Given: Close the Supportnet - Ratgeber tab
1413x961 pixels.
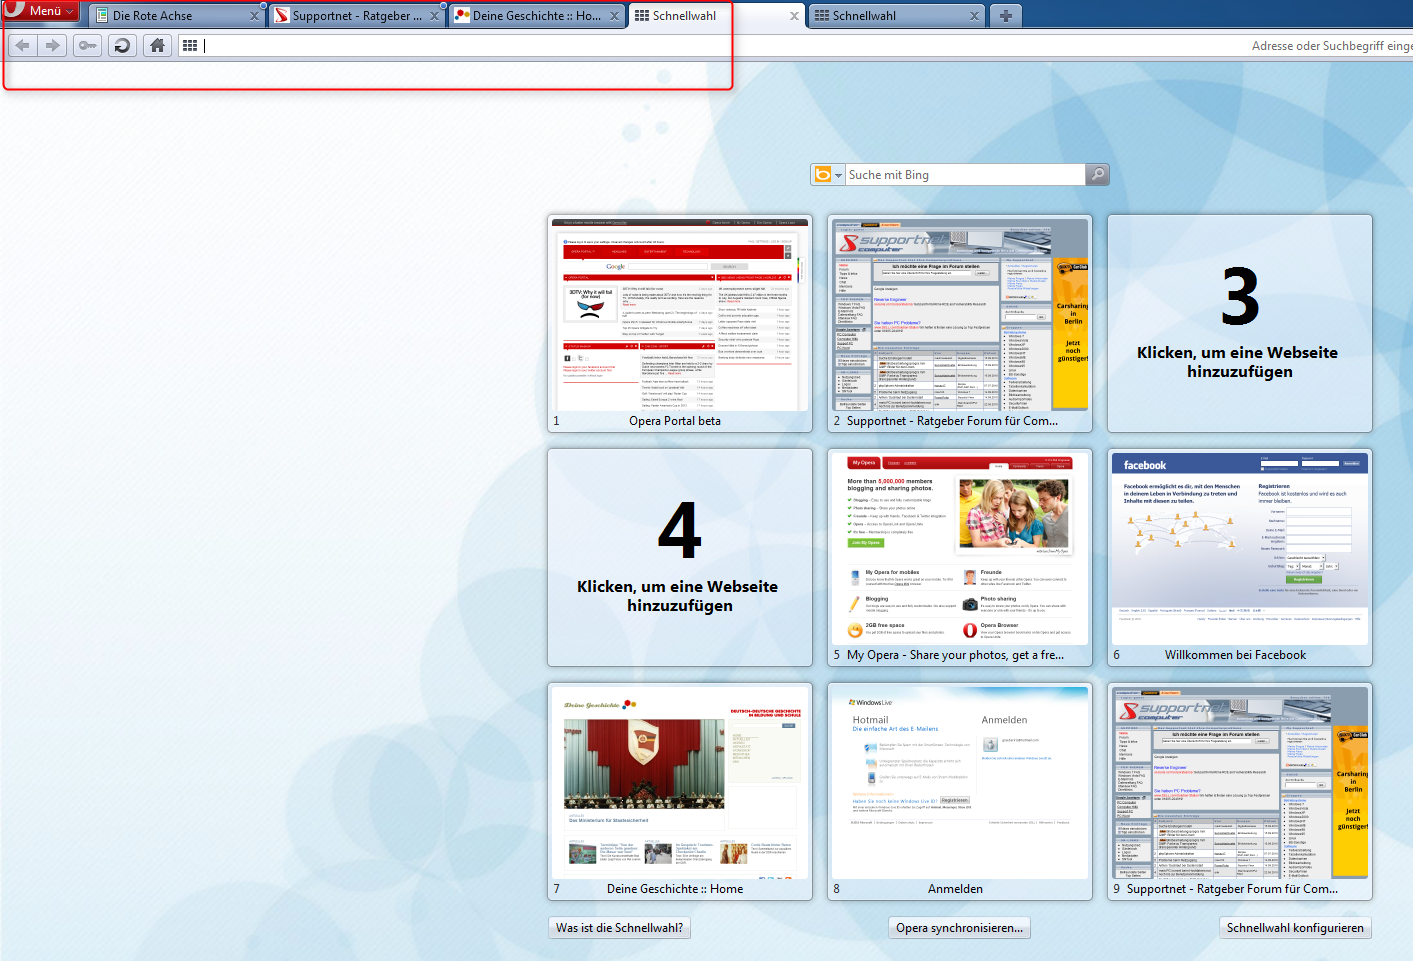Looking at the screenshot, I should (434, 16).
